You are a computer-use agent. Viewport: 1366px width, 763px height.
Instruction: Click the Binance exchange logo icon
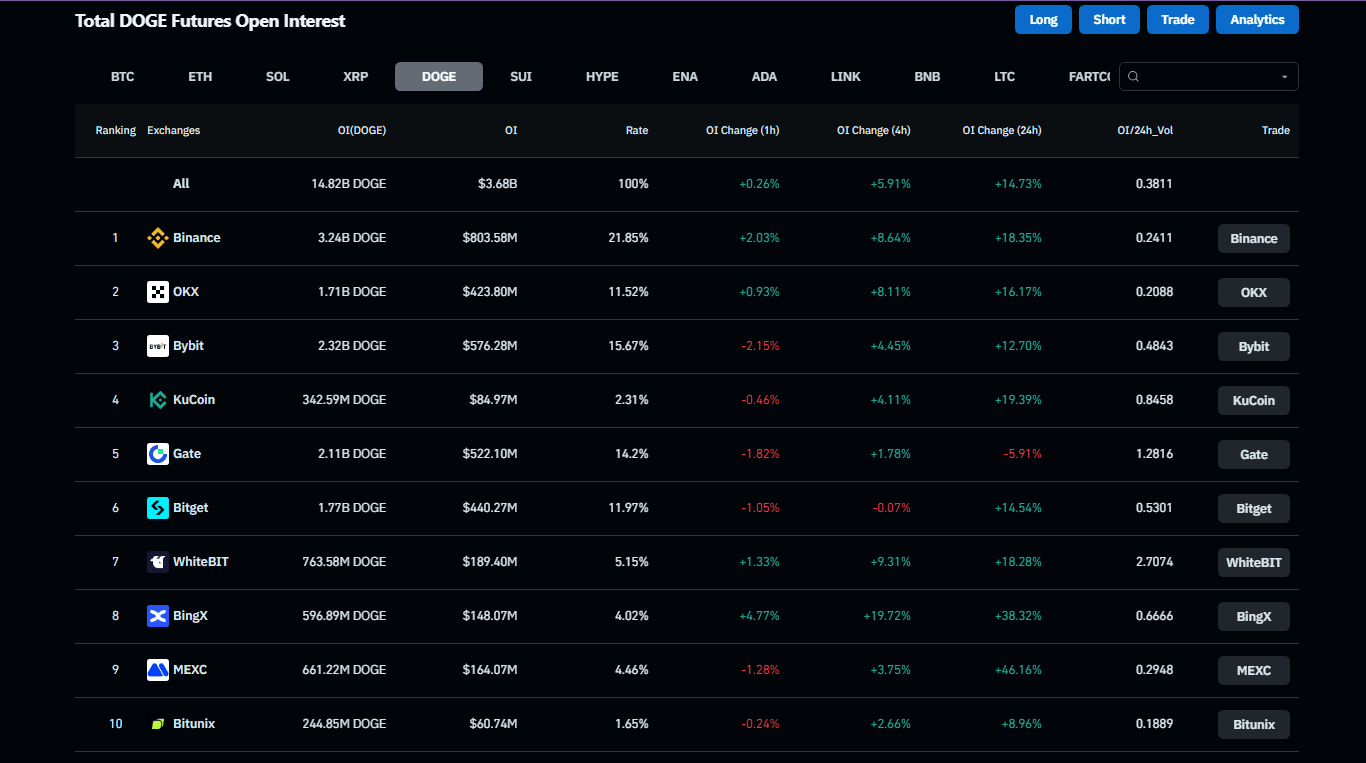(158, 238)
